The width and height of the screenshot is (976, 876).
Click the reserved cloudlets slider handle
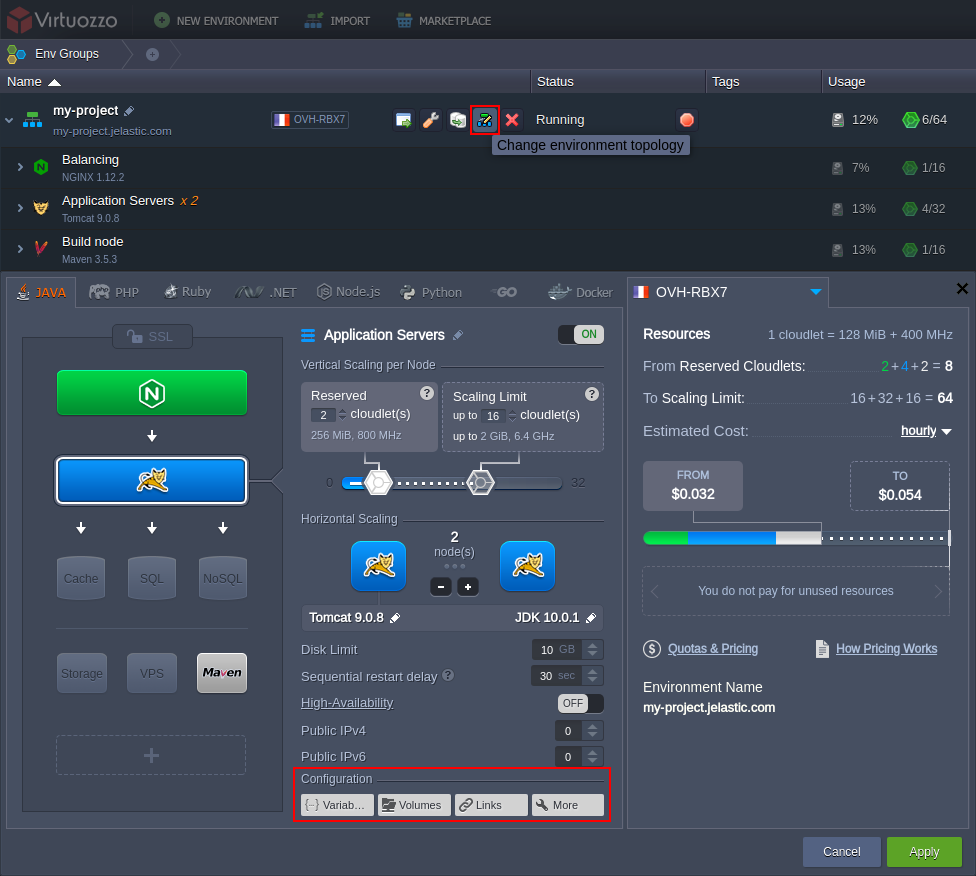click(378, 483)
